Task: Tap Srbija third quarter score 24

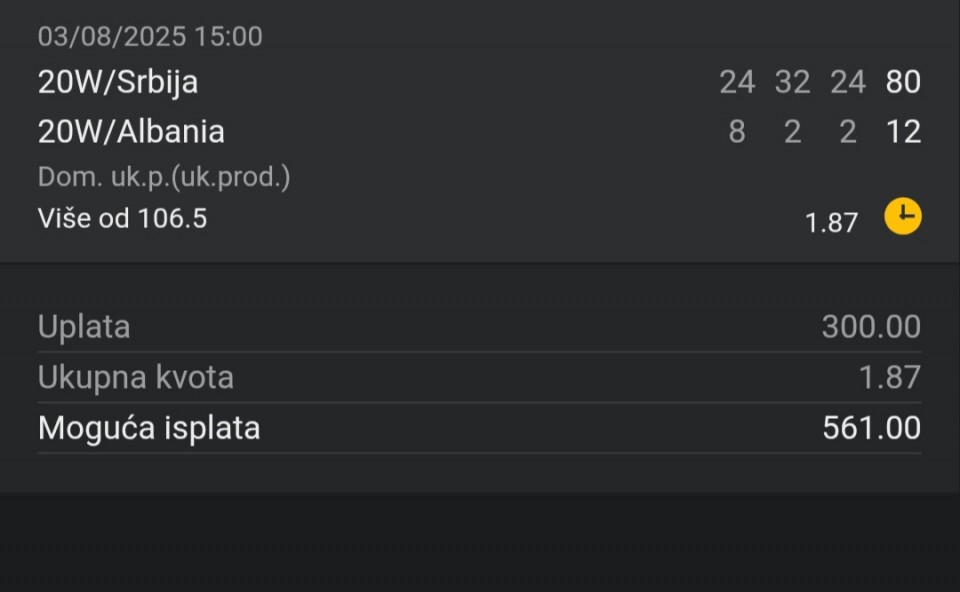Action: pyautogui.click(x=848, y=82)
